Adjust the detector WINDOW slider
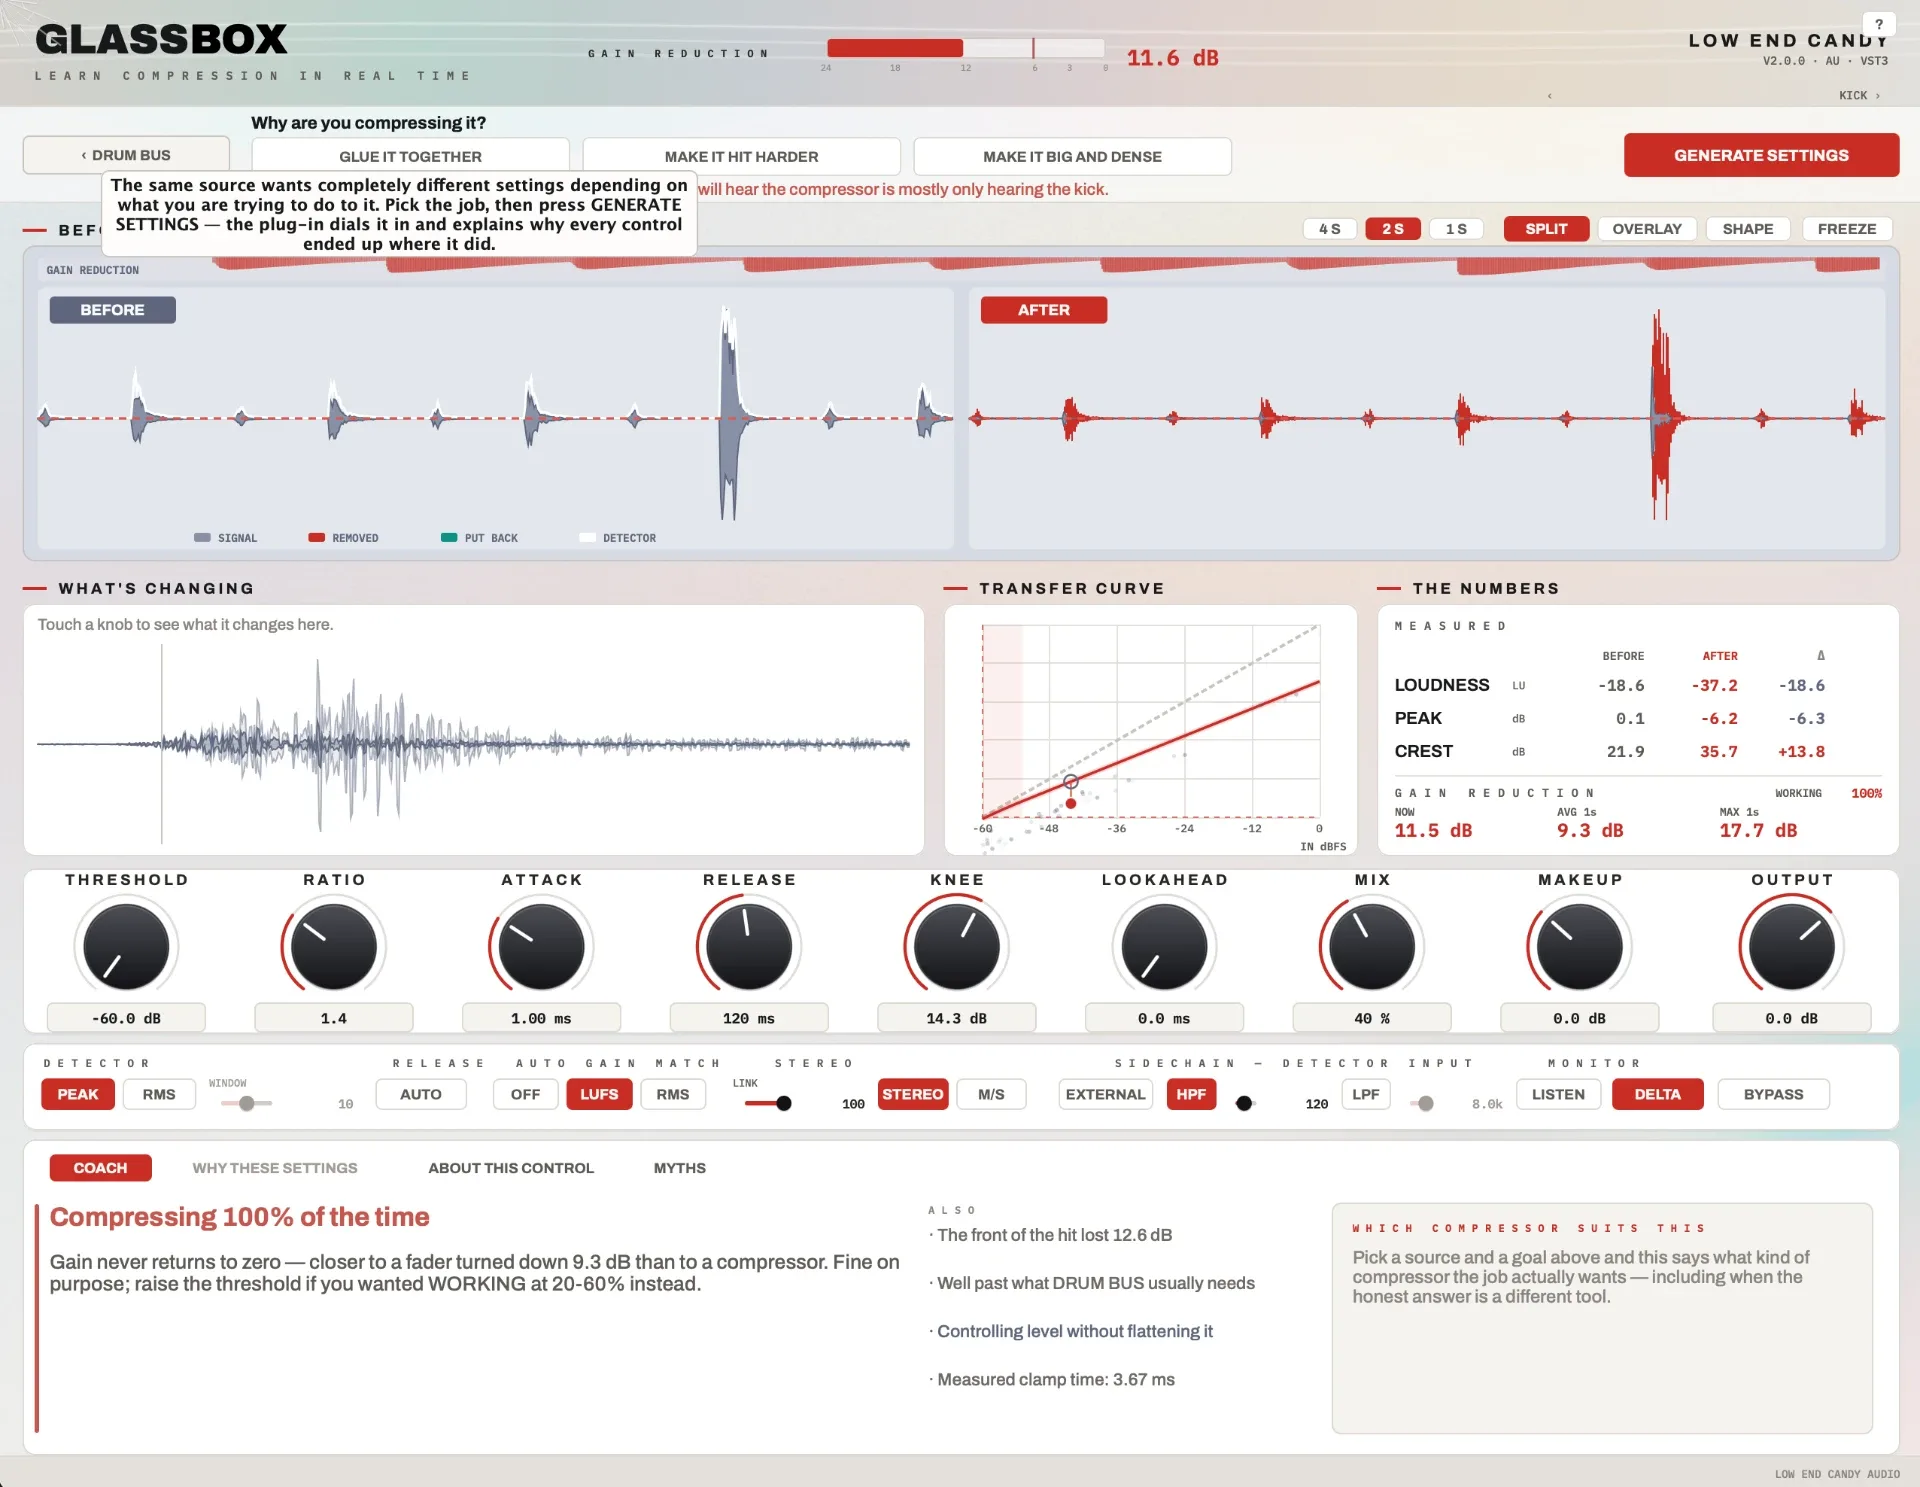 246,1103
